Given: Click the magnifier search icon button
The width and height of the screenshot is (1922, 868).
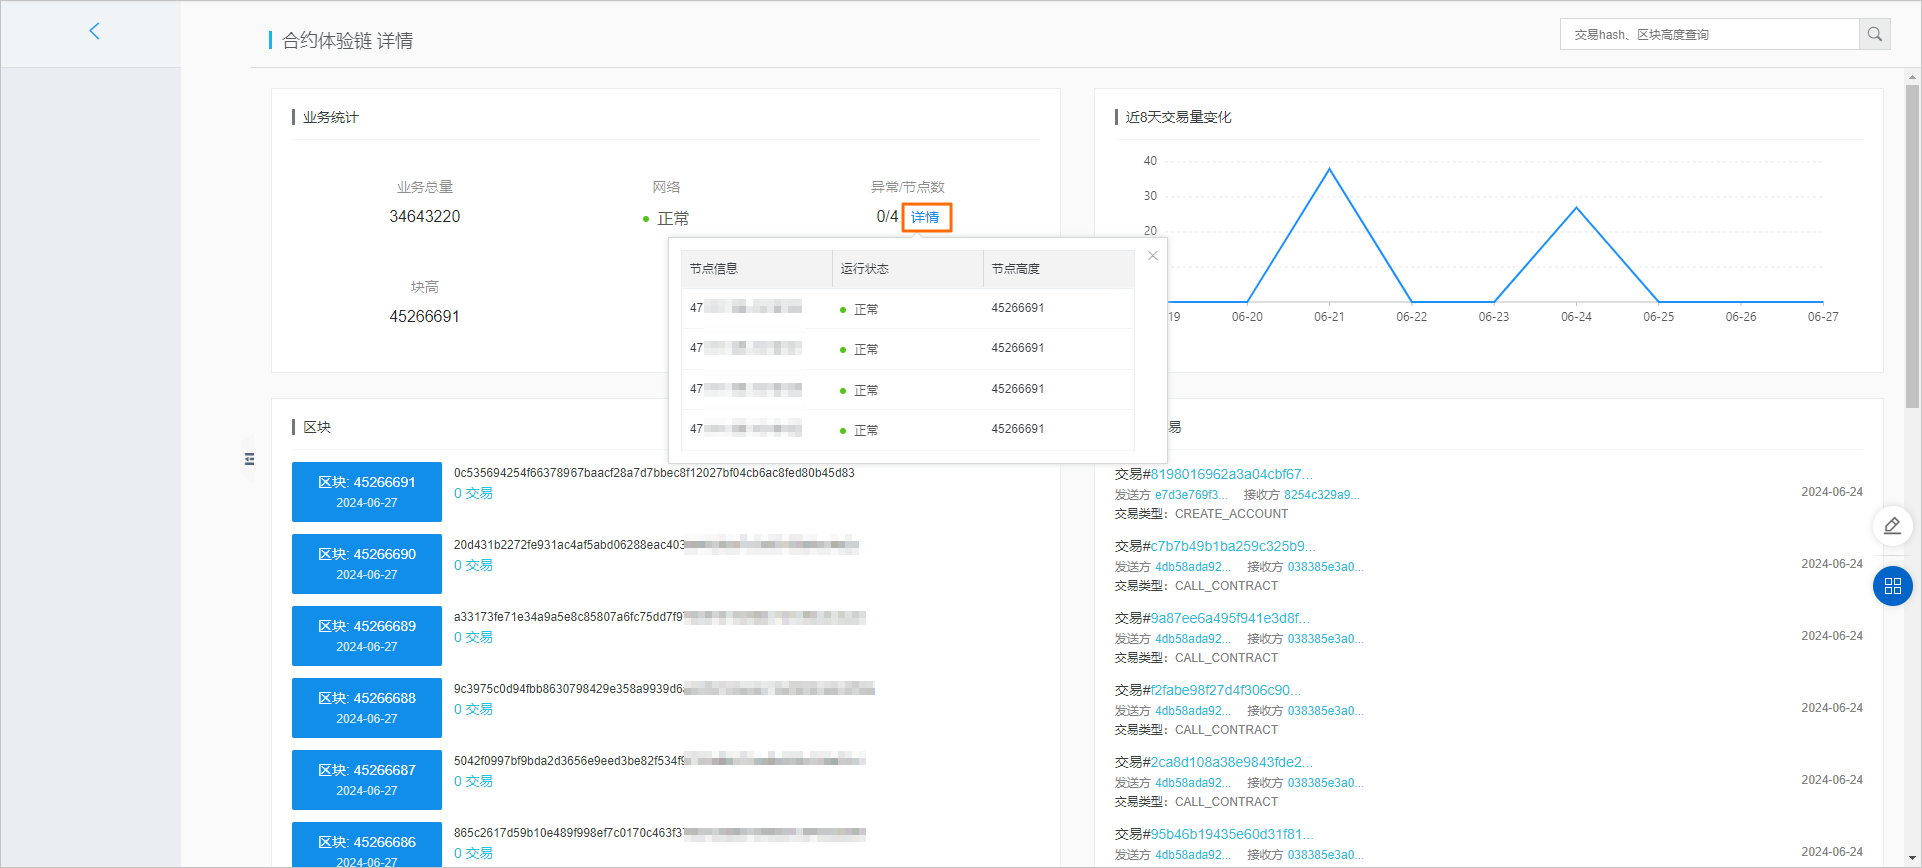Looking at the screenshot, I should pos(1875,34).
